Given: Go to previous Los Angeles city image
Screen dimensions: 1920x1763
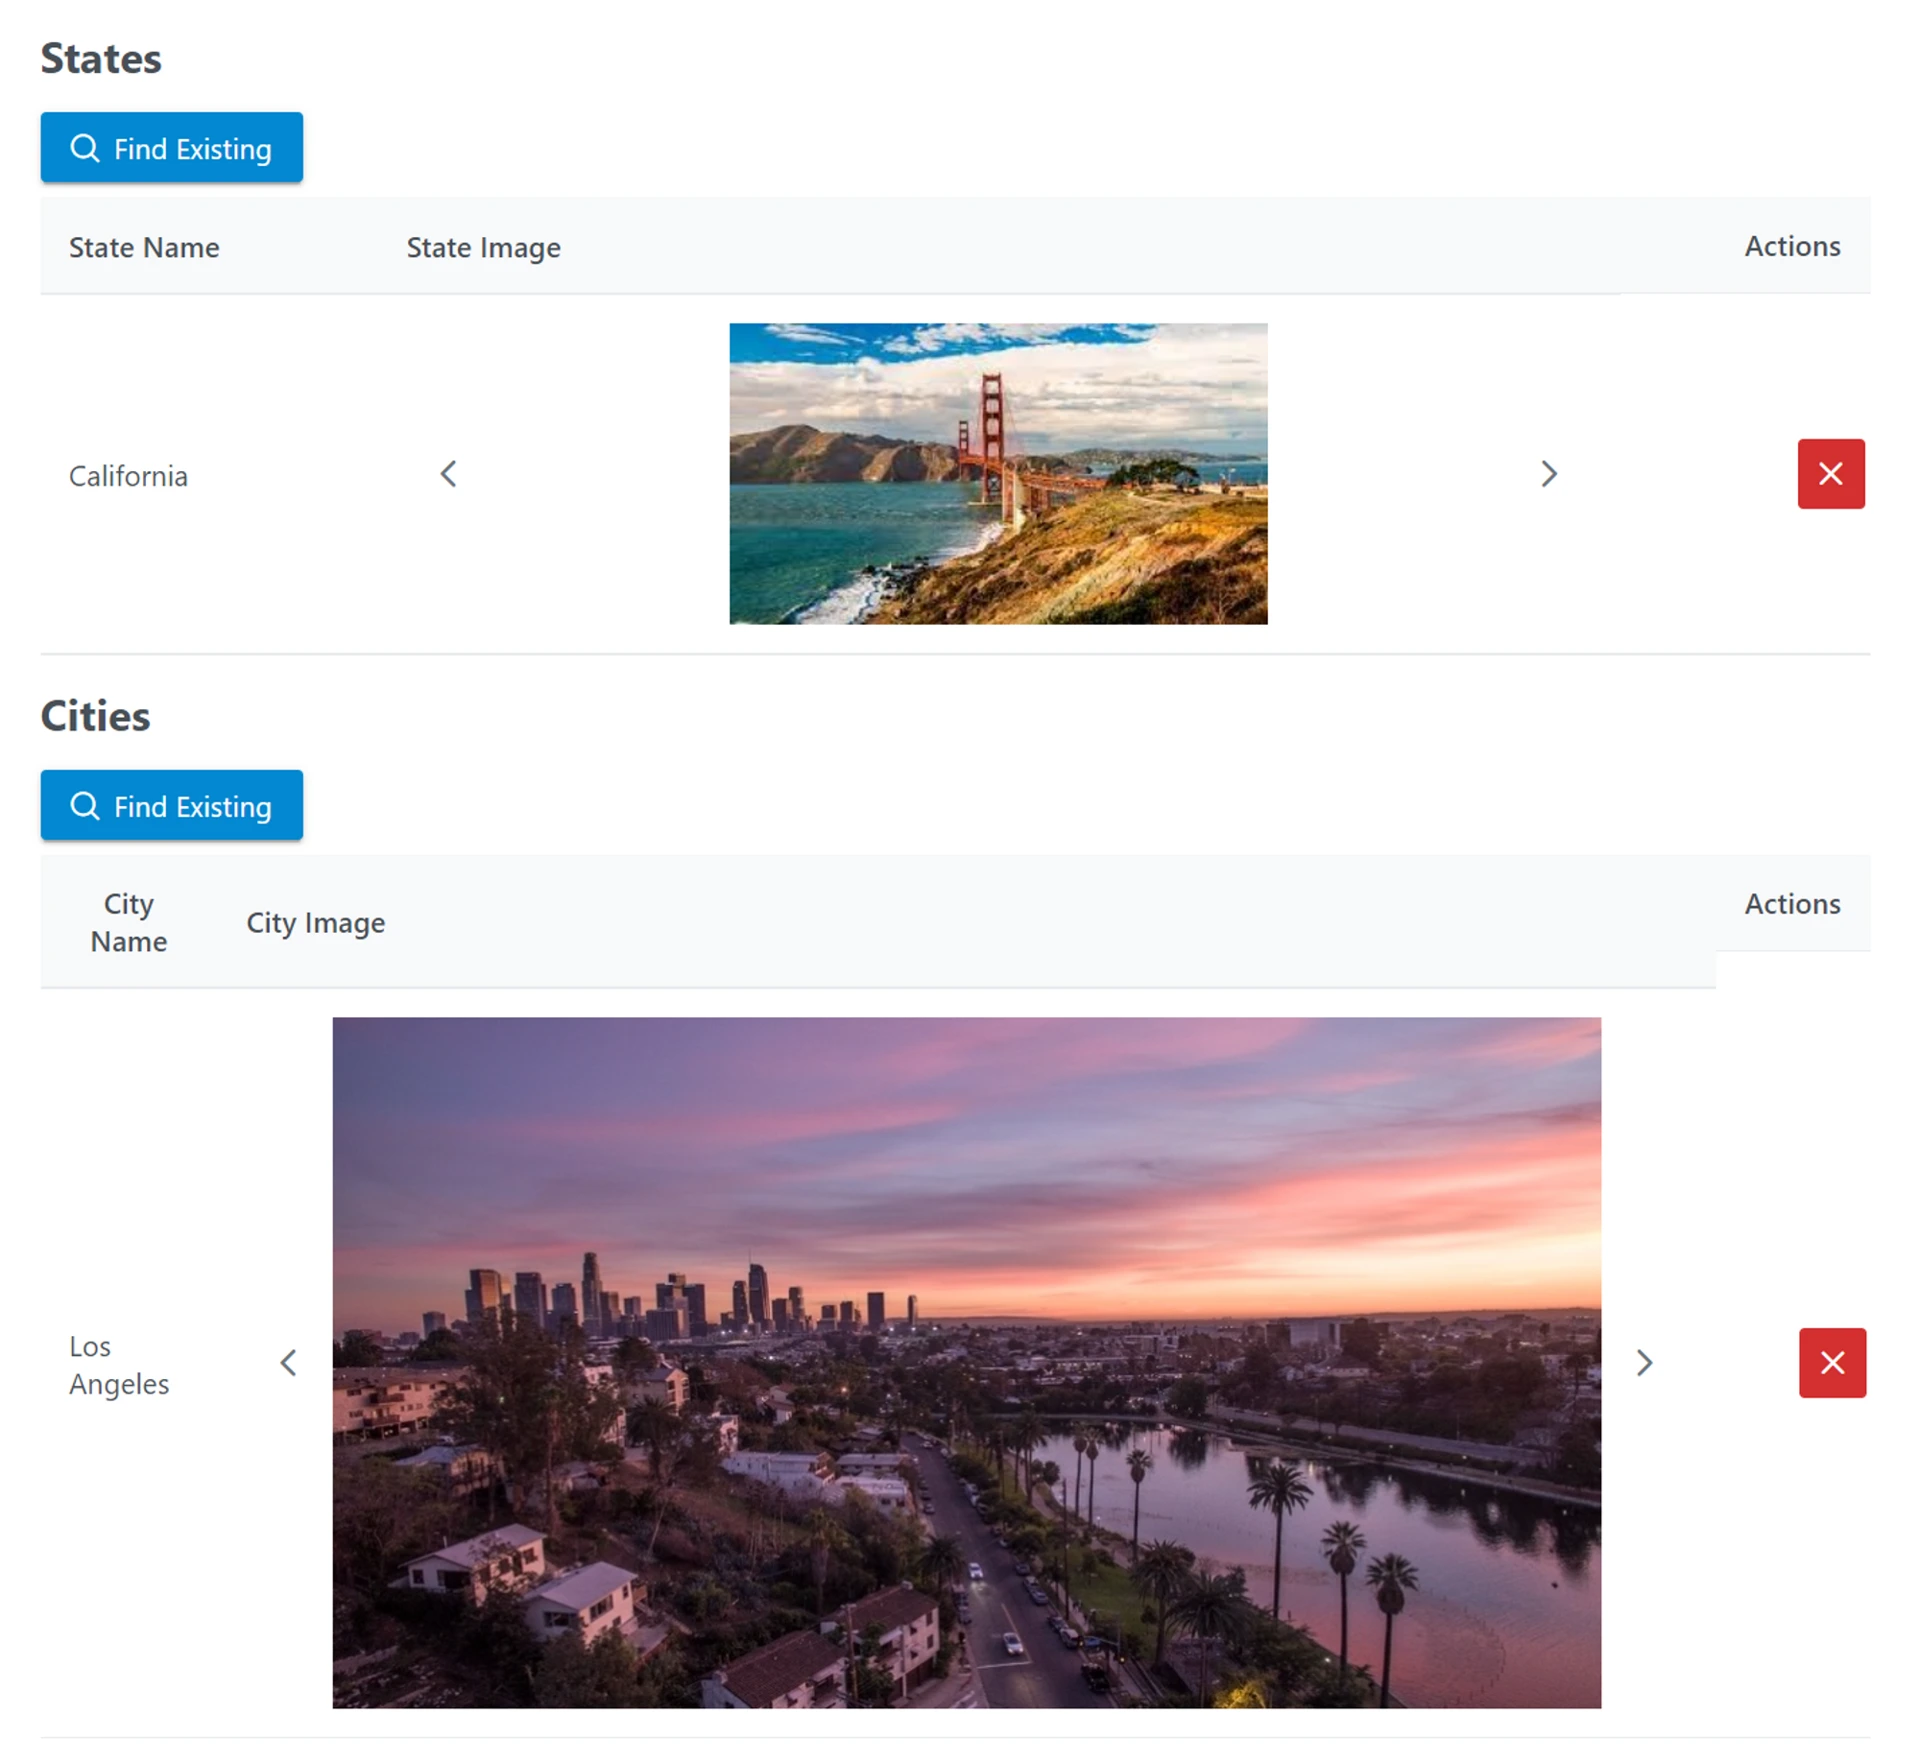Looking at the screenshot, I should pyautogui.click(x=288, y=1362).
